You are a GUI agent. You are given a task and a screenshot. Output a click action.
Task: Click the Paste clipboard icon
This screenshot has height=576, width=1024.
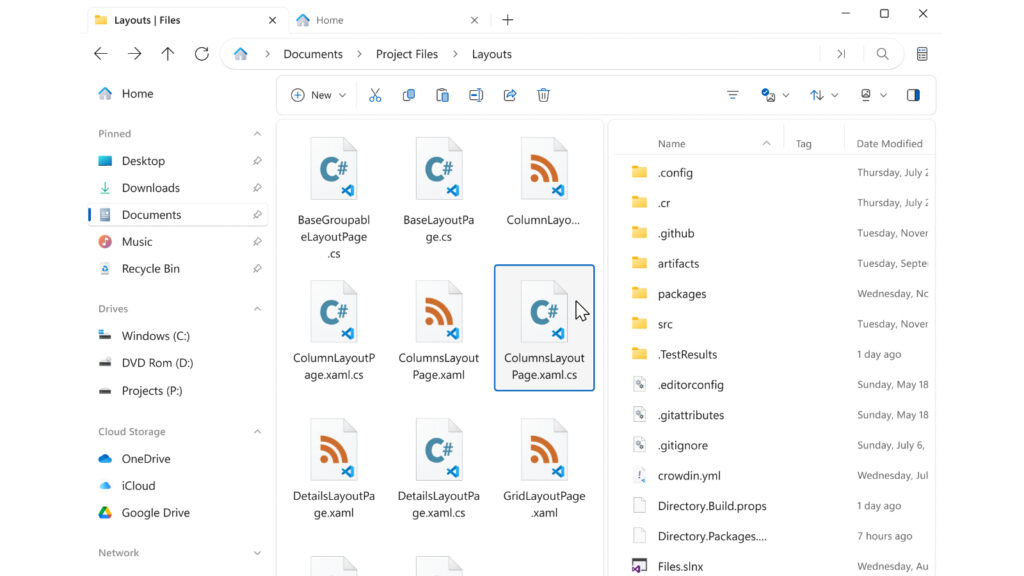pos(442,95)
